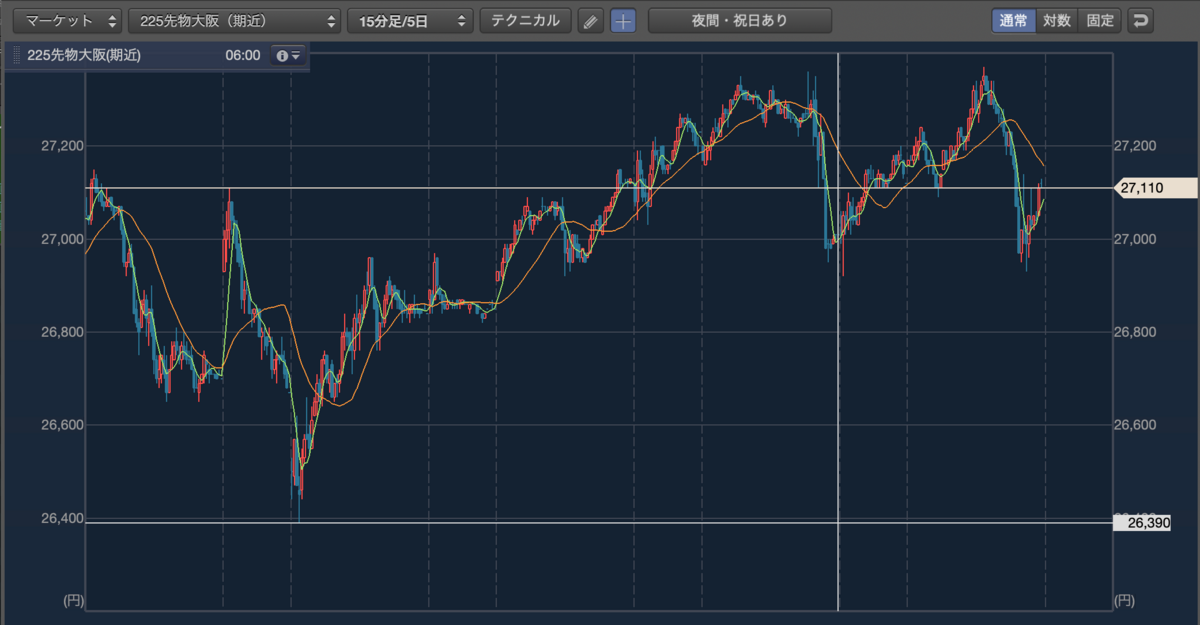Screen dimensions: 1200x625
Task: Switch scale to 通常 mode
Action: coord(1014,21)
